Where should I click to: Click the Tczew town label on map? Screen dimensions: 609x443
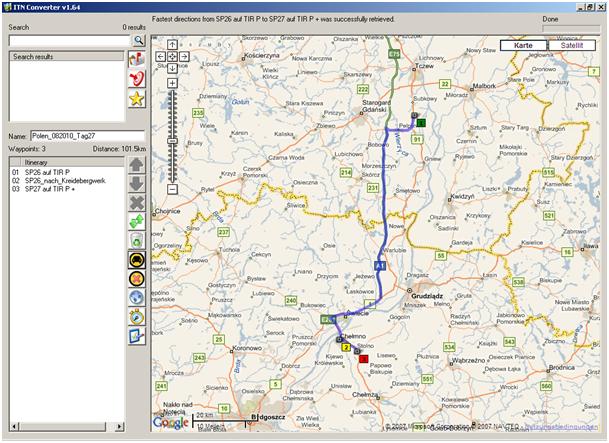[x=424, y=66]
